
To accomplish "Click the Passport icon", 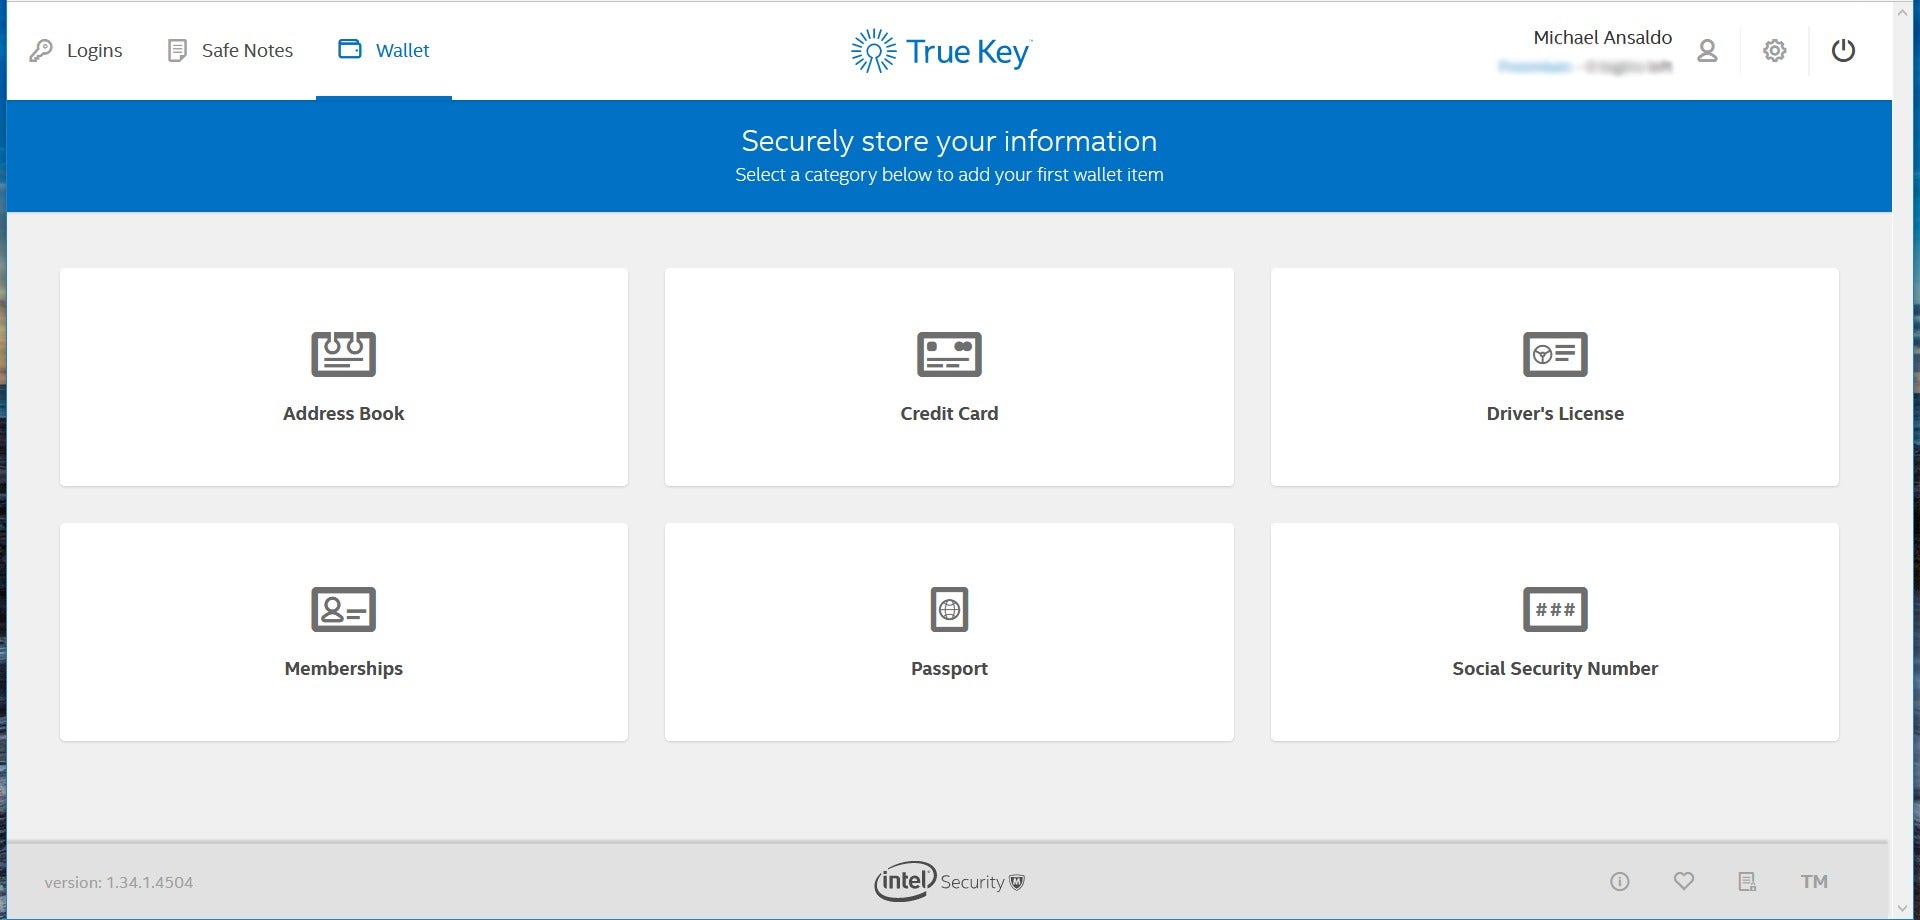I will (x=949, y=609).
